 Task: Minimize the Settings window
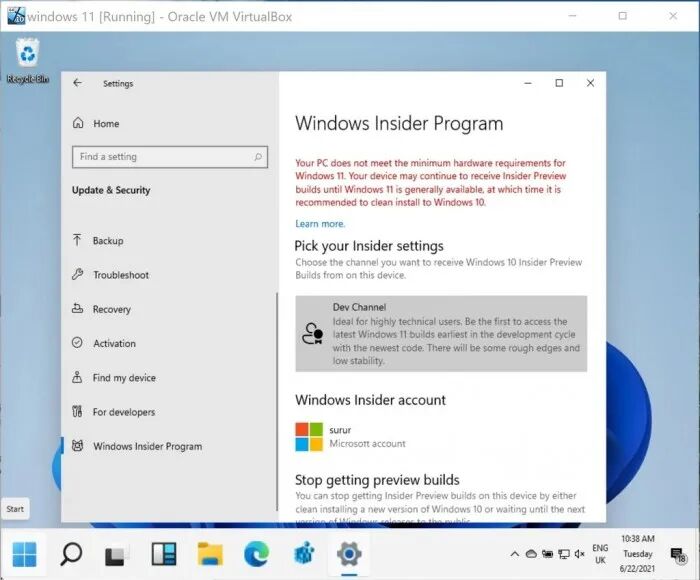click(x=528, y=83)
